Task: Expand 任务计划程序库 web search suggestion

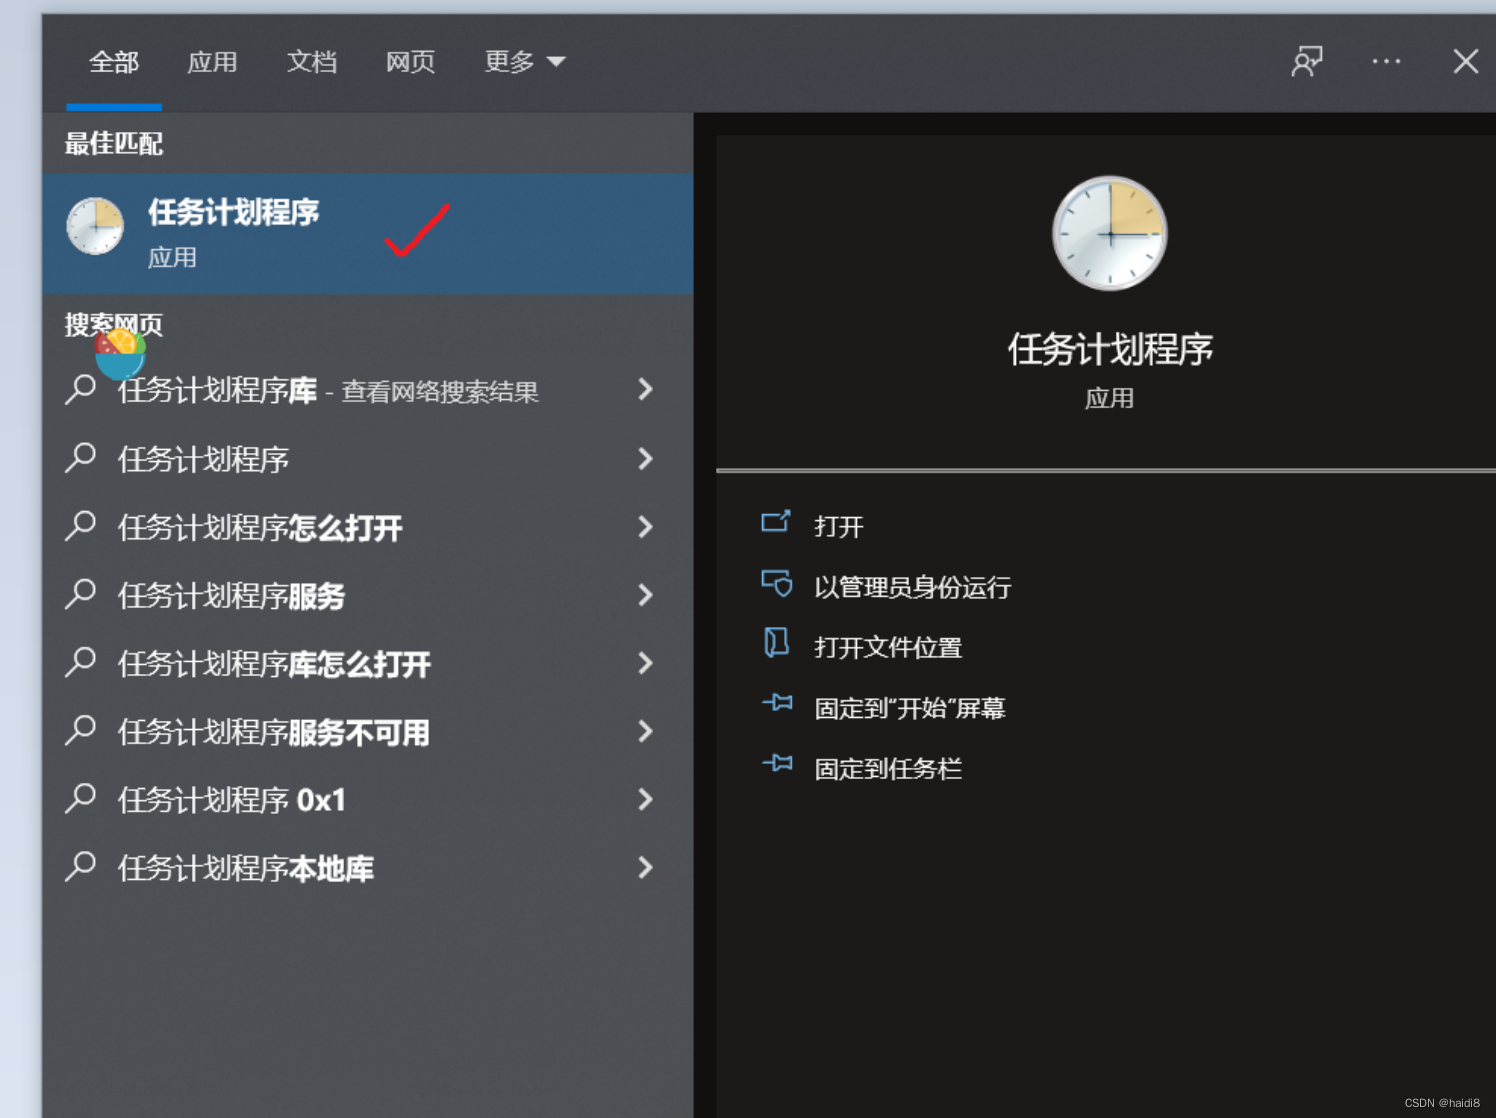Action: tap(646, 390)
